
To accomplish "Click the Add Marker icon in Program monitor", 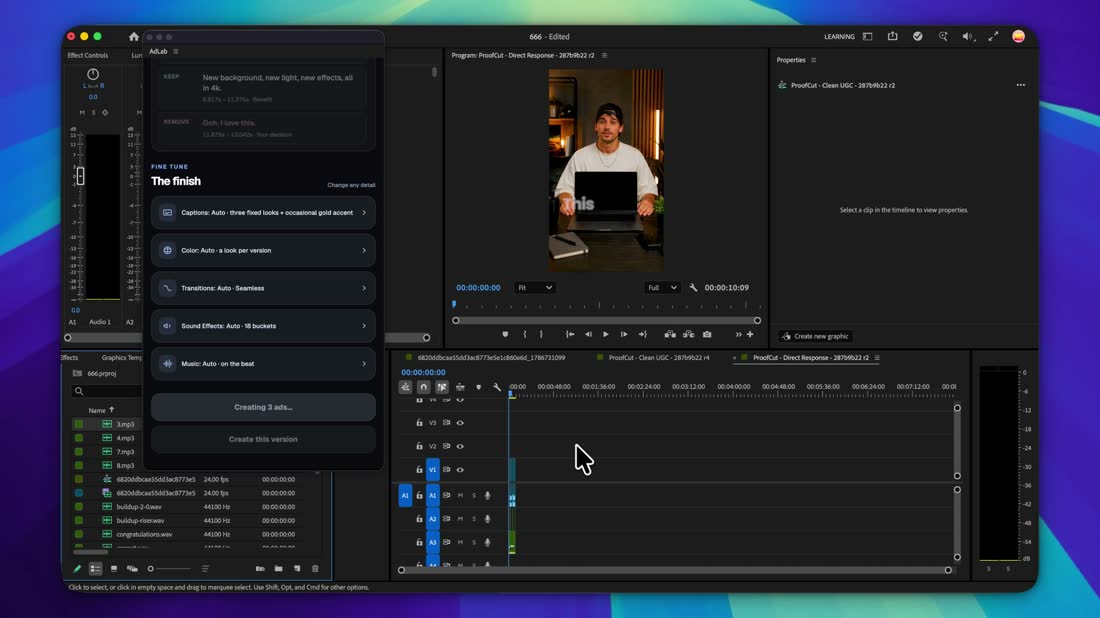I will coord(505,335).
